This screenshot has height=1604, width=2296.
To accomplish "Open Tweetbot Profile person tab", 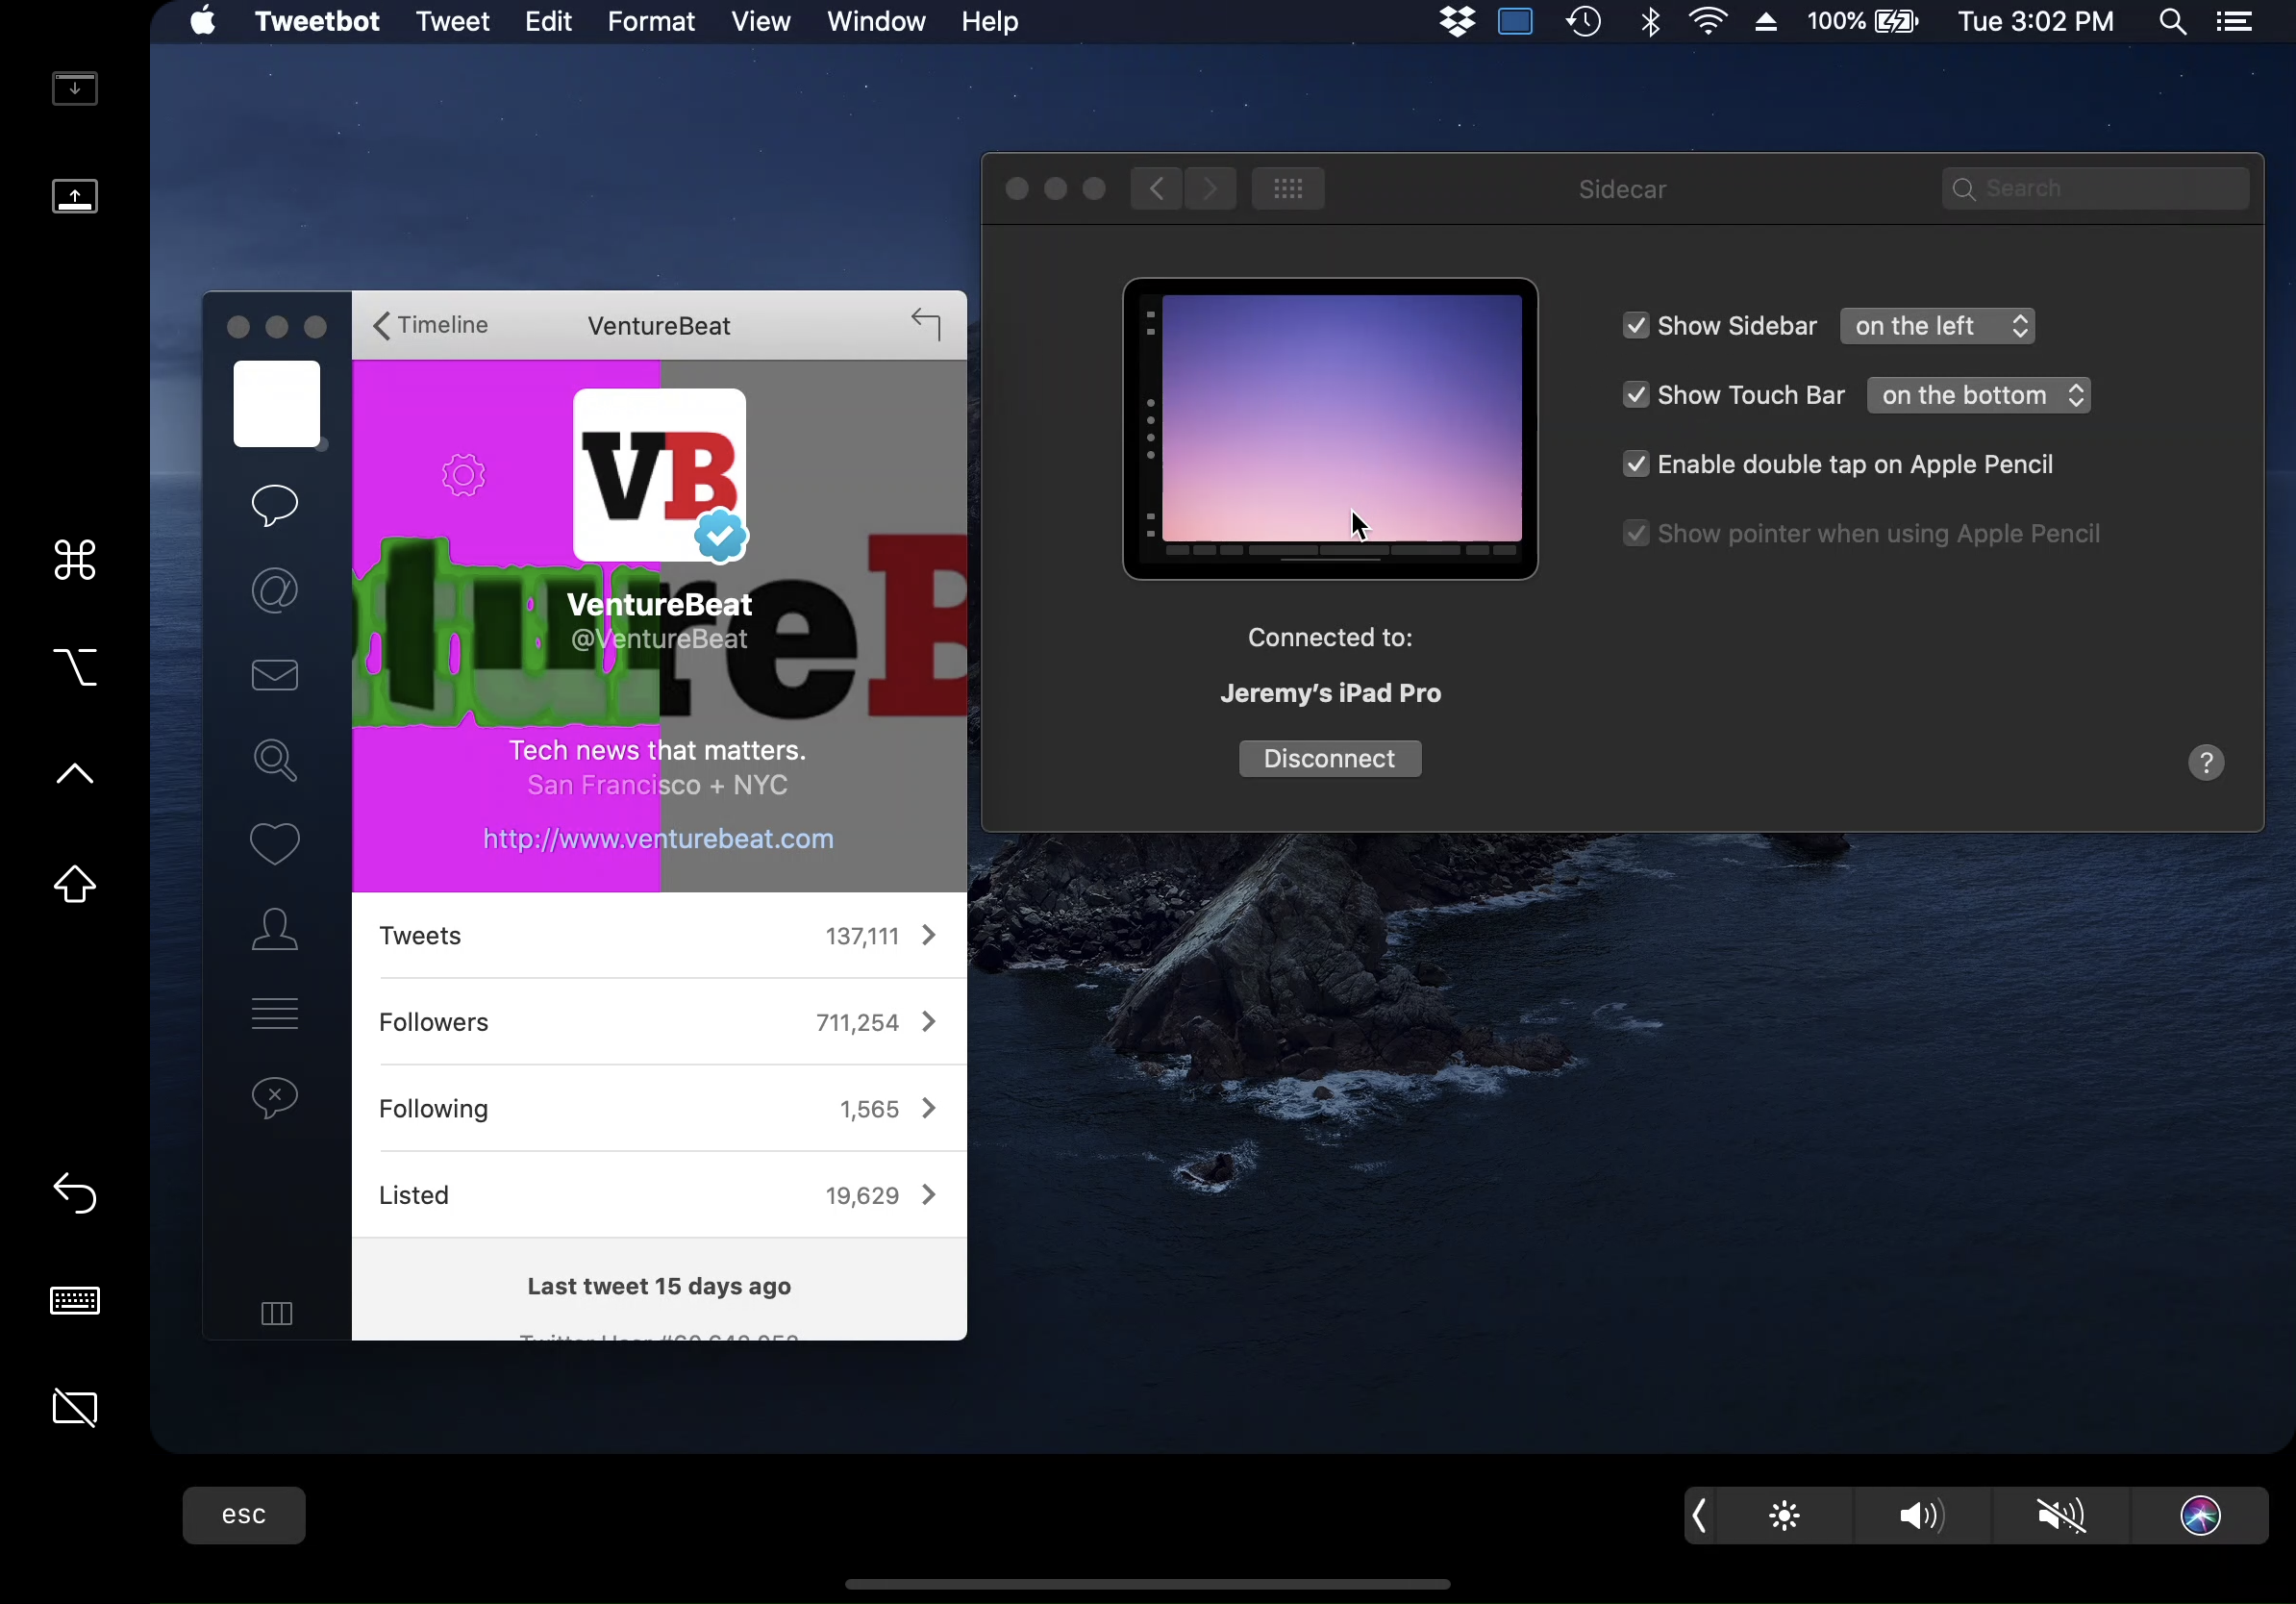I will (275, 929).
